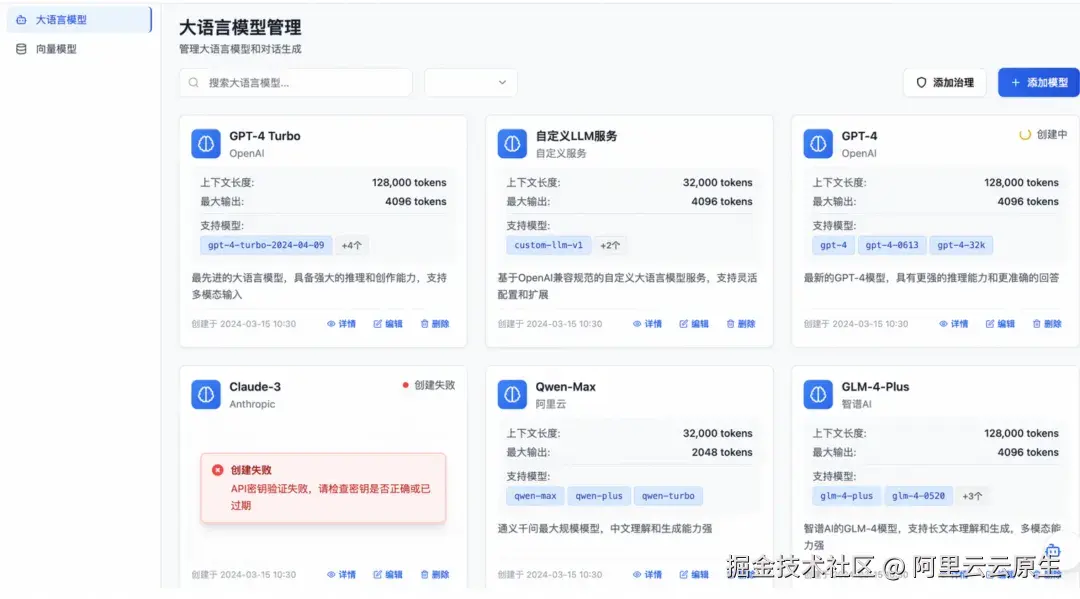1080x599 pixels.
Task: Click the Claude-3 model icon
Action: point(206,395)
